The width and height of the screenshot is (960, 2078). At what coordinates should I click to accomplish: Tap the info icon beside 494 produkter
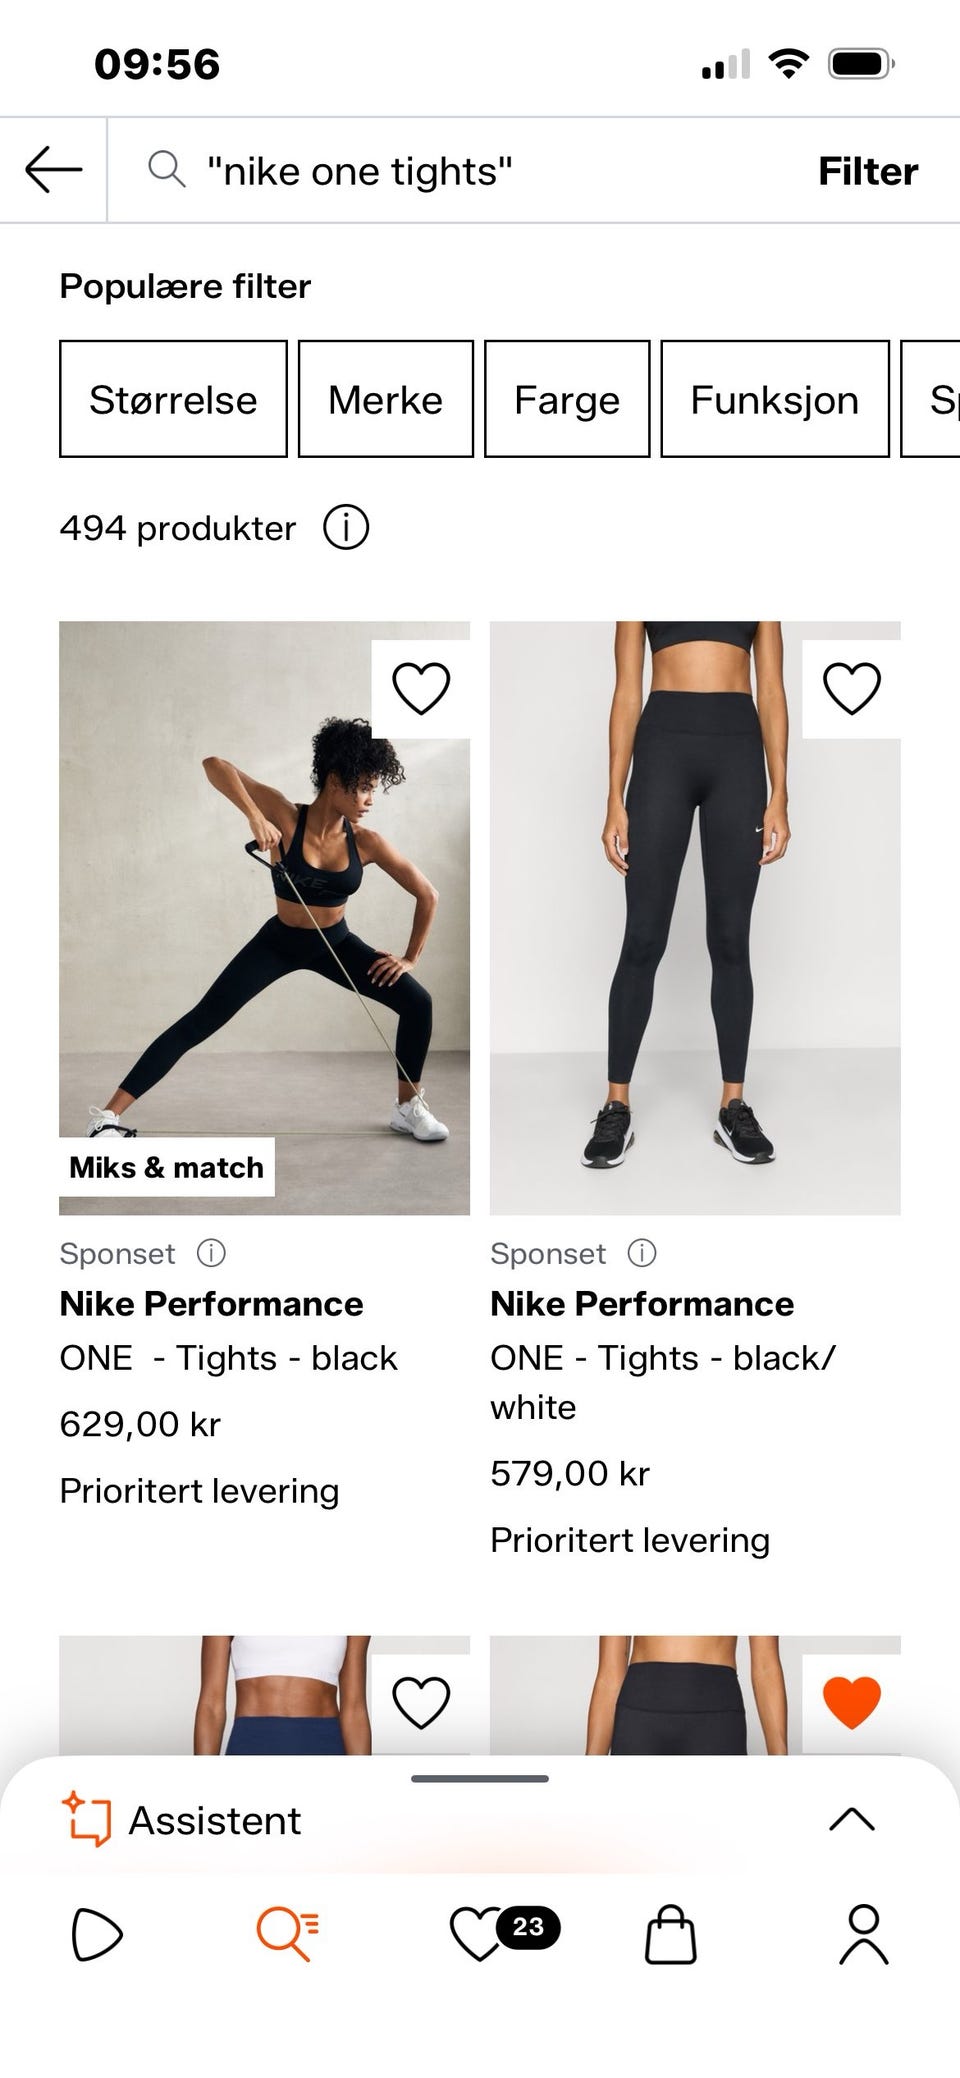(346, 527)
